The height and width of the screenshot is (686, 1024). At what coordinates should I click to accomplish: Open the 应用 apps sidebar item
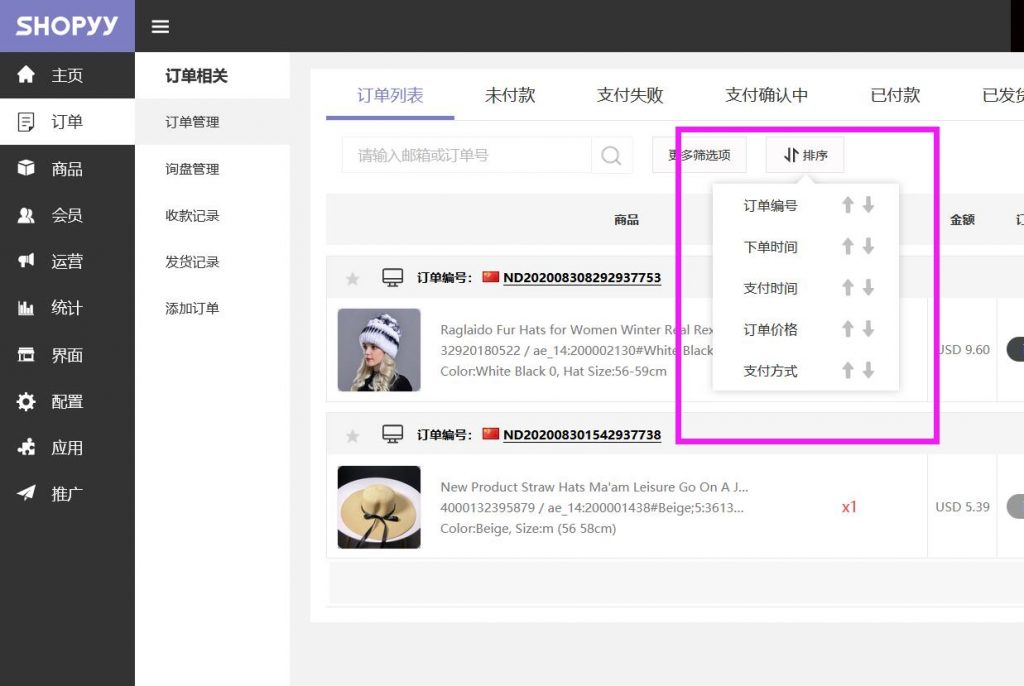(x=67, y=448)
